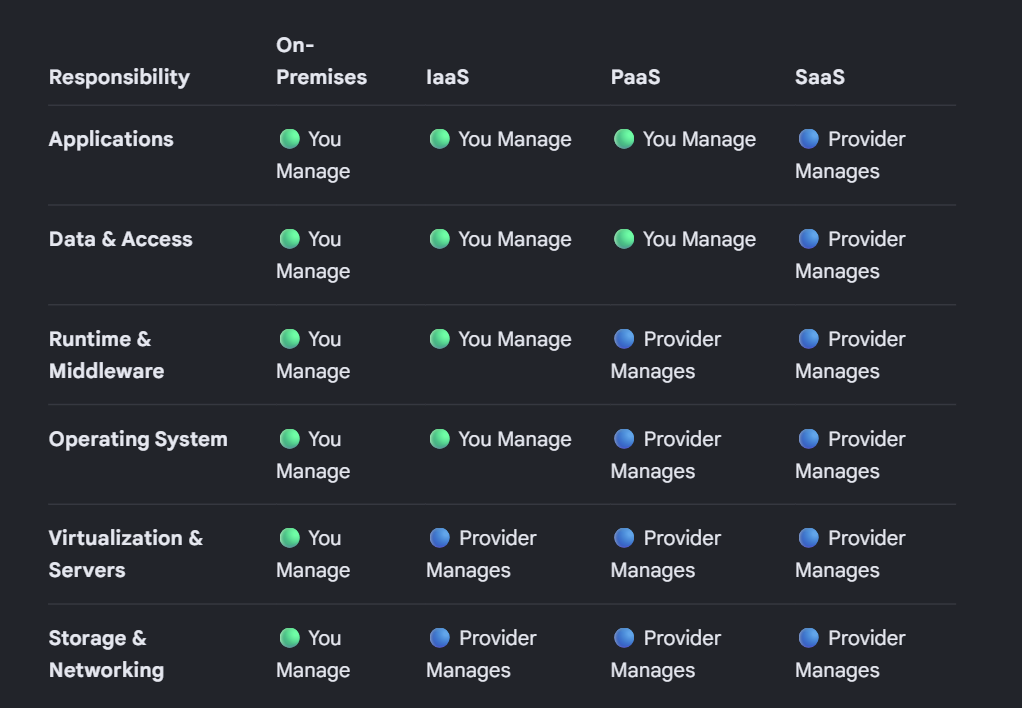The height and width of the screenshot is (708, 1022).
Task: Click the blue dot in Runtime & Middleware PaaS cell
Action: pos(624,339)
